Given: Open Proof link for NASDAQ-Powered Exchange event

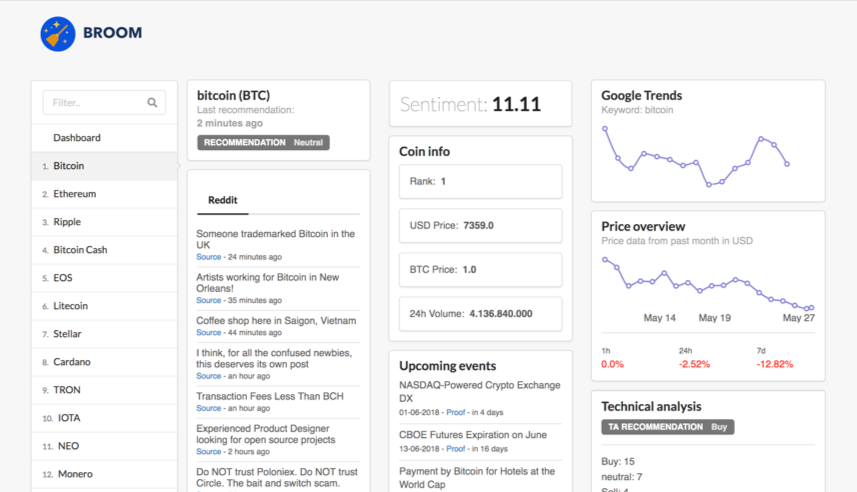Looking at the screenshot, I should (x=456, y=412).
